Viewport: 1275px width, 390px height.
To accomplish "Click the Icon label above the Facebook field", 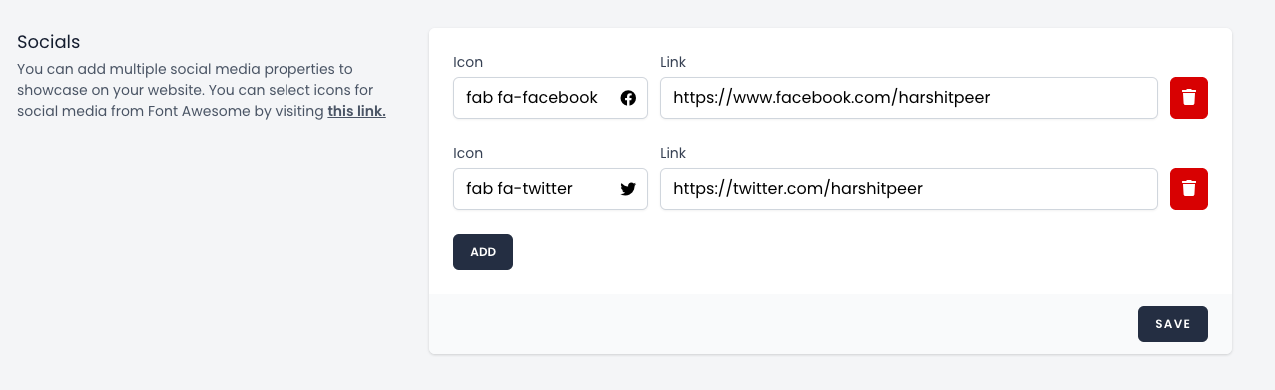I will [x=468, y=62].
